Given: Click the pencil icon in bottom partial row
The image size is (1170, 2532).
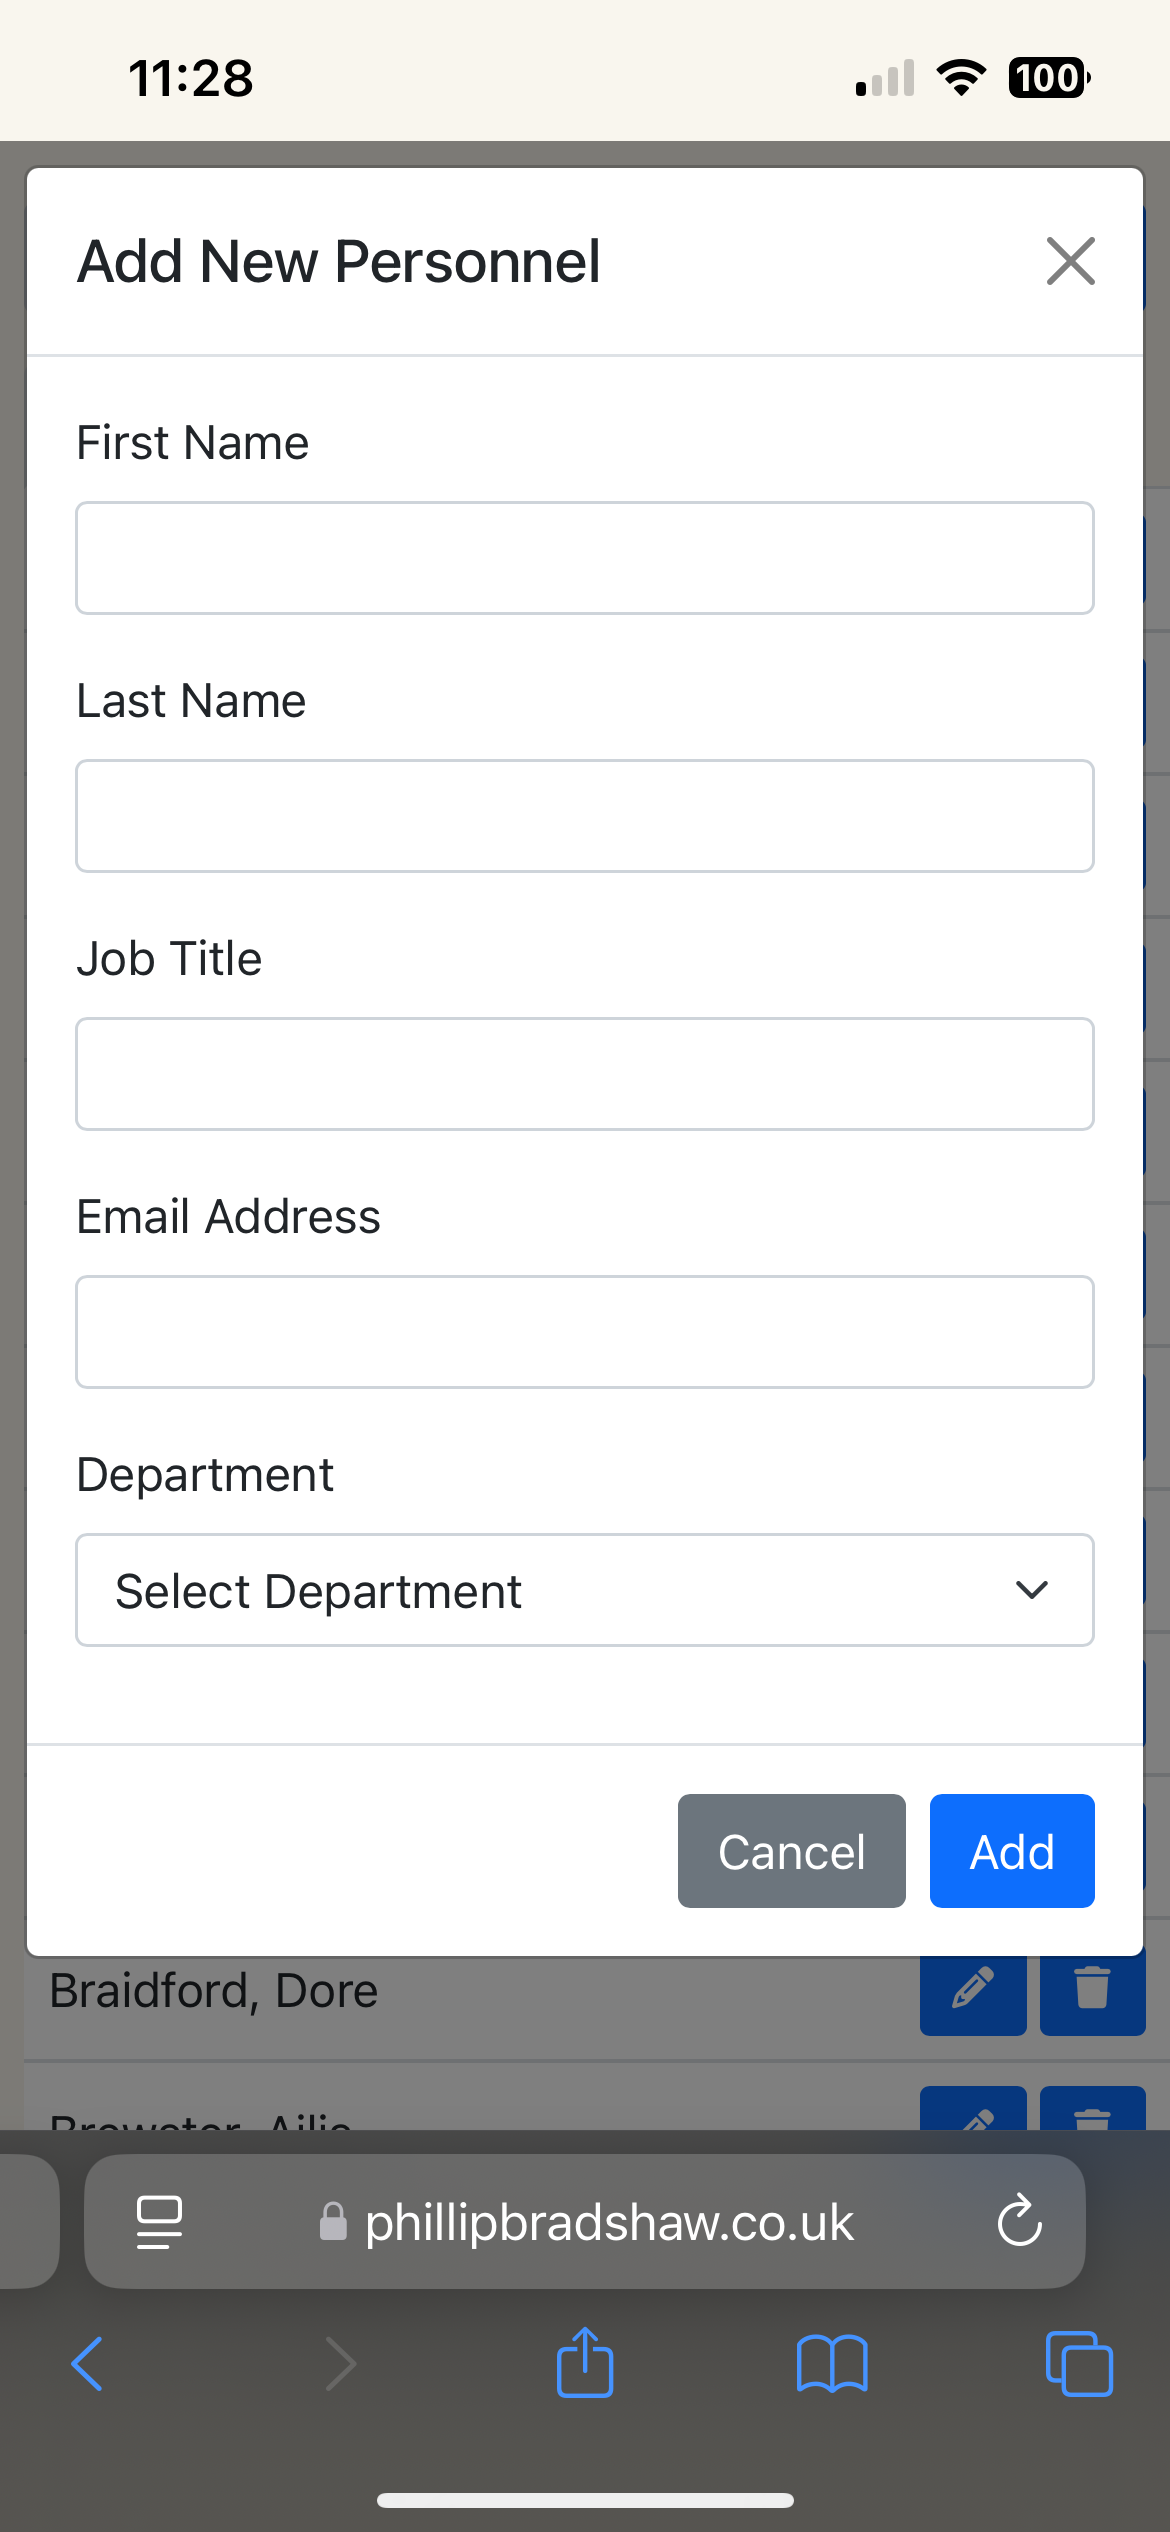Looking at the screenshot, I should point(972,2112).
